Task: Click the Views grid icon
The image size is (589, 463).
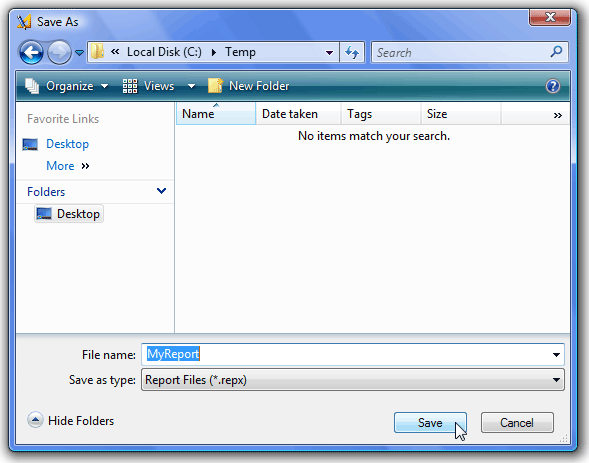Action: click(130, 86)
